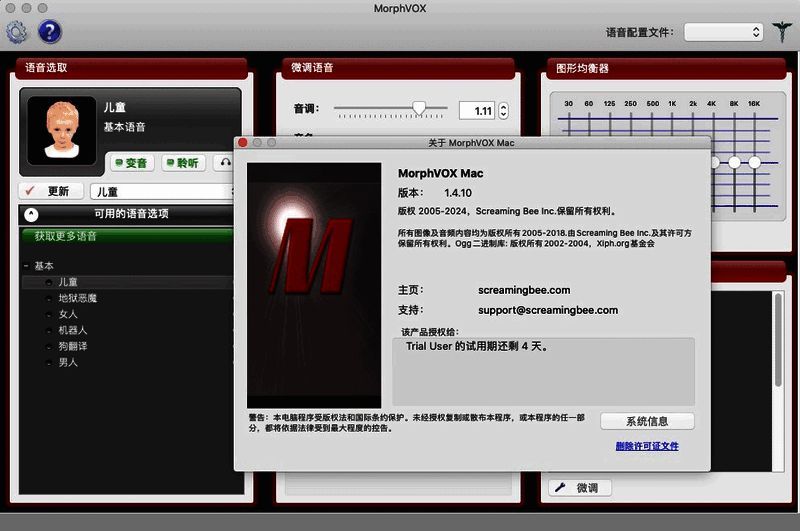This screenshot has height=531, width=800.
Task: Open the 语音配置文件 dropdown
Action: coord(723,32)
